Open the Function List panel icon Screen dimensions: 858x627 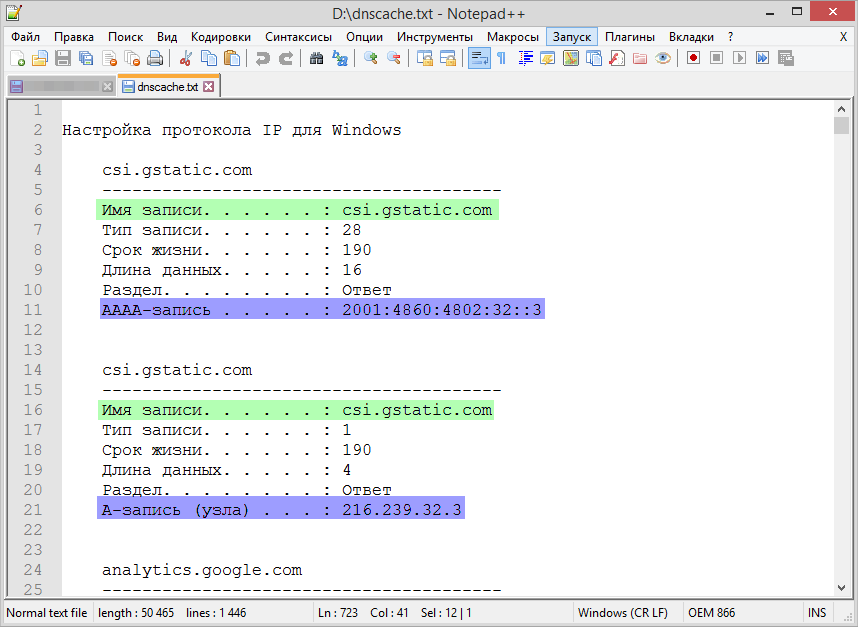pyautogui.click(x=617, y=58)
